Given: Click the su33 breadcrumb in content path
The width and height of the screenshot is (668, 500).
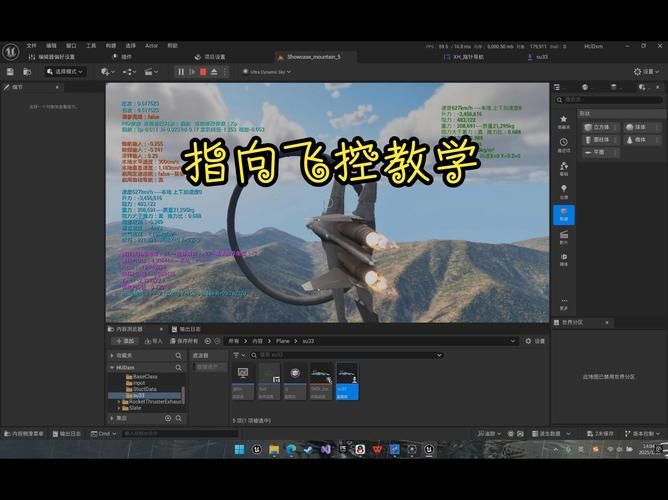Looking at the screenshot, I should (x=308, y=341).
